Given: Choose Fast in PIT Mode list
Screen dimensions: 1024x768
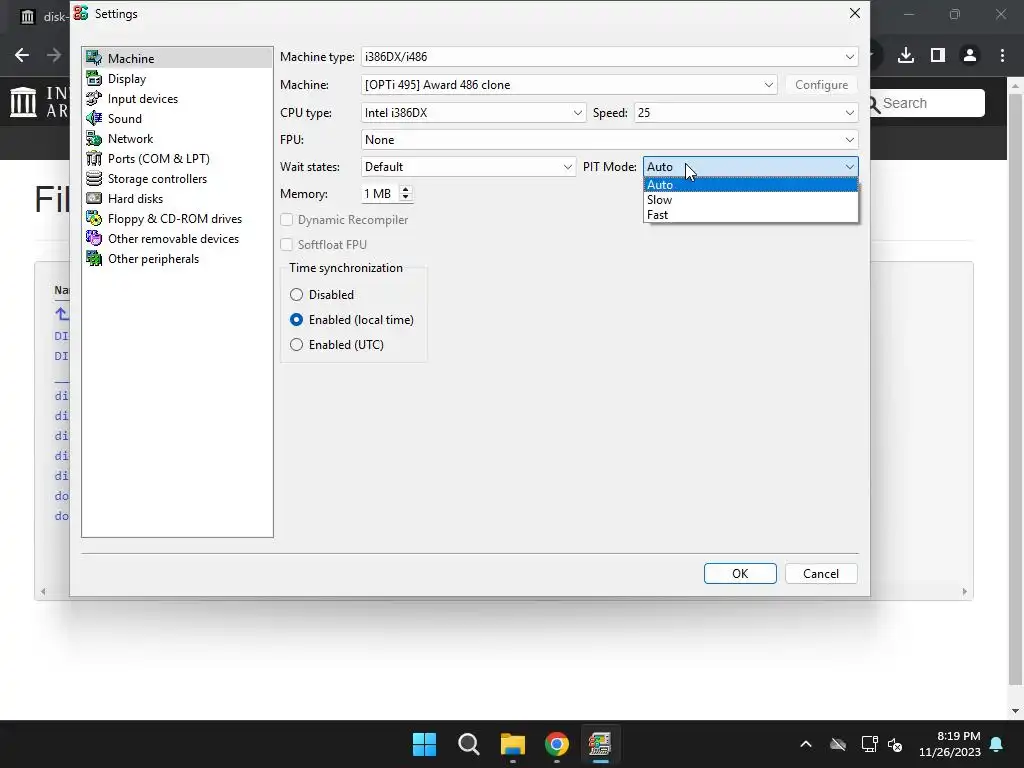Looking at the screenshot, I should click(x=750, y=215).
